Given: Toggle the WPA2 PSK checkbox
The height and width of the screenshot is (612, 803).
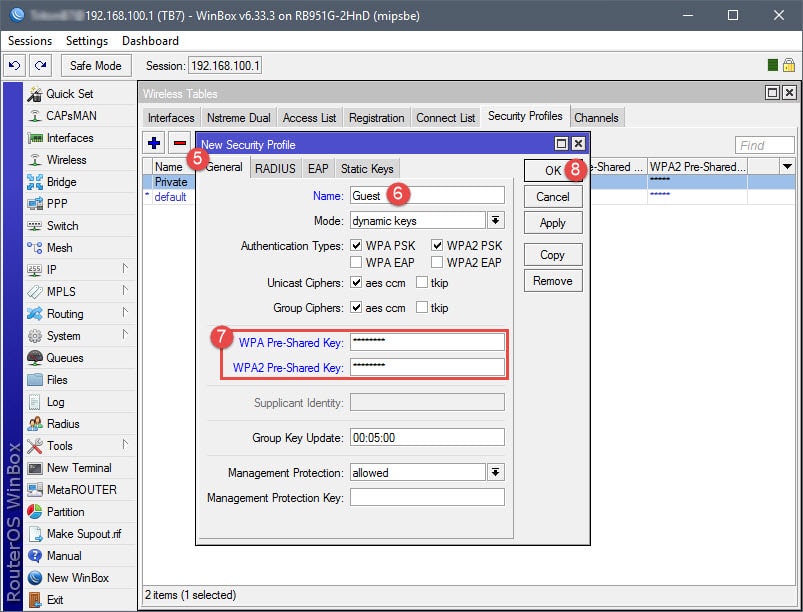Looking at the screenshot, I should coord(437,246).
